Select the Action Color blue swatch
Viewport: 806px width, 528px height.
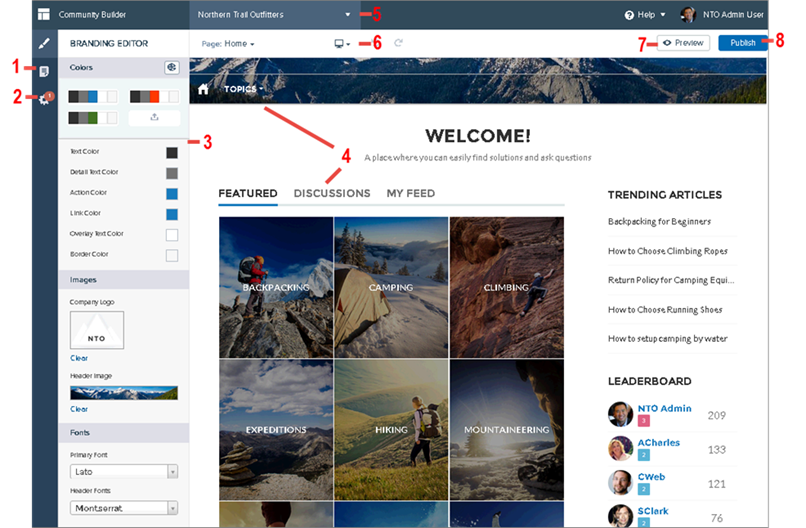tap(172, 194)
